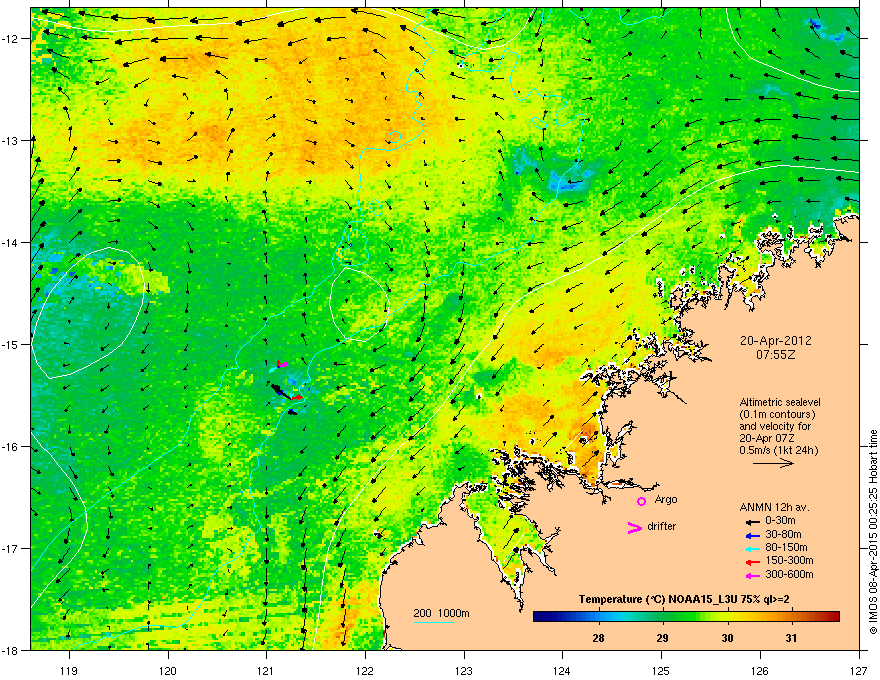Image resolution: width=880 pixels, height=680 pixels.
Task: Click the Temperature NOAA15_L3U colorbar title
Action: [684, 600]
